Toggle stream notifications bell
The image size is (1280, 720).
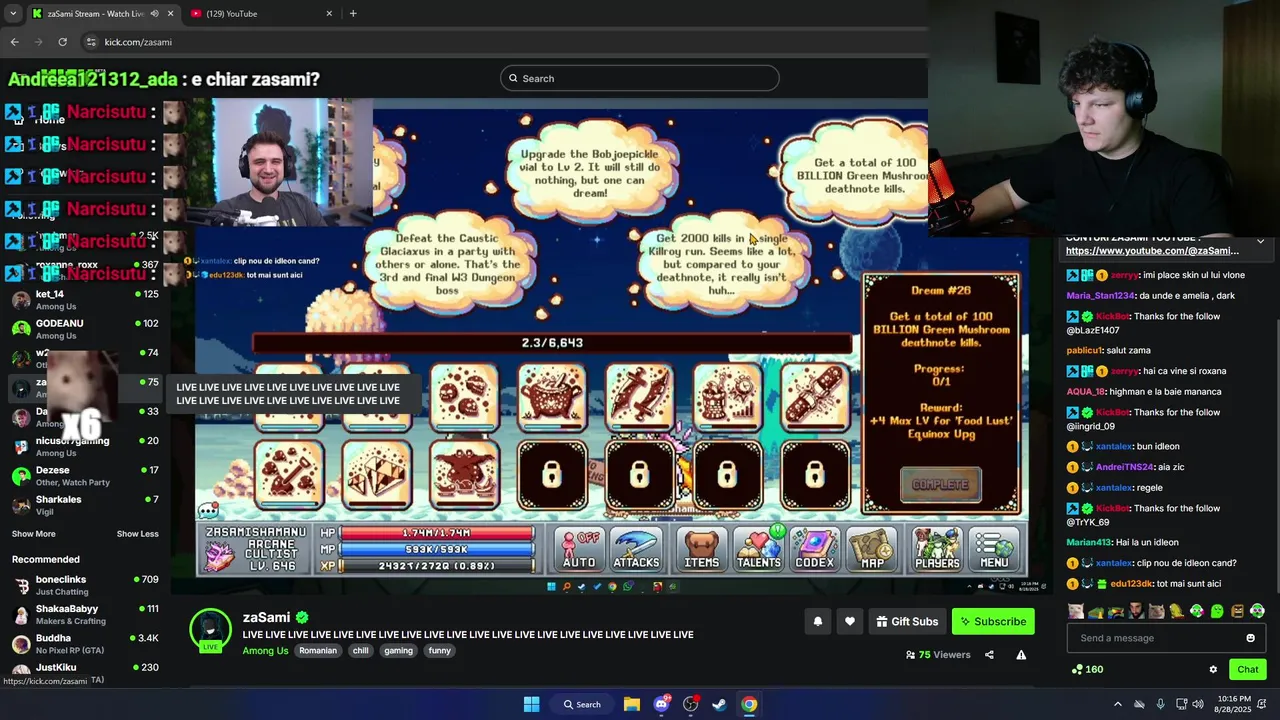817,621
